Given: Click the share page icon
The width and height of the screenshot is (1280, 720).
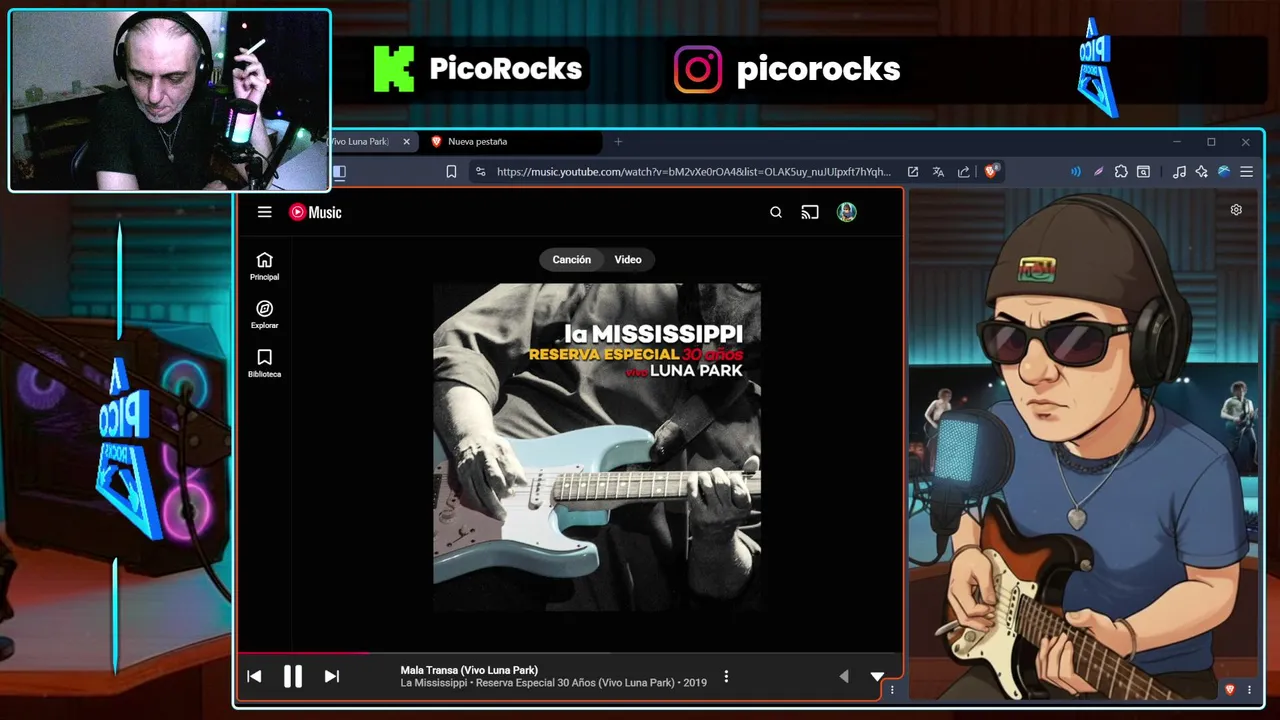Looking at the screenshot, I should [964, 172].
